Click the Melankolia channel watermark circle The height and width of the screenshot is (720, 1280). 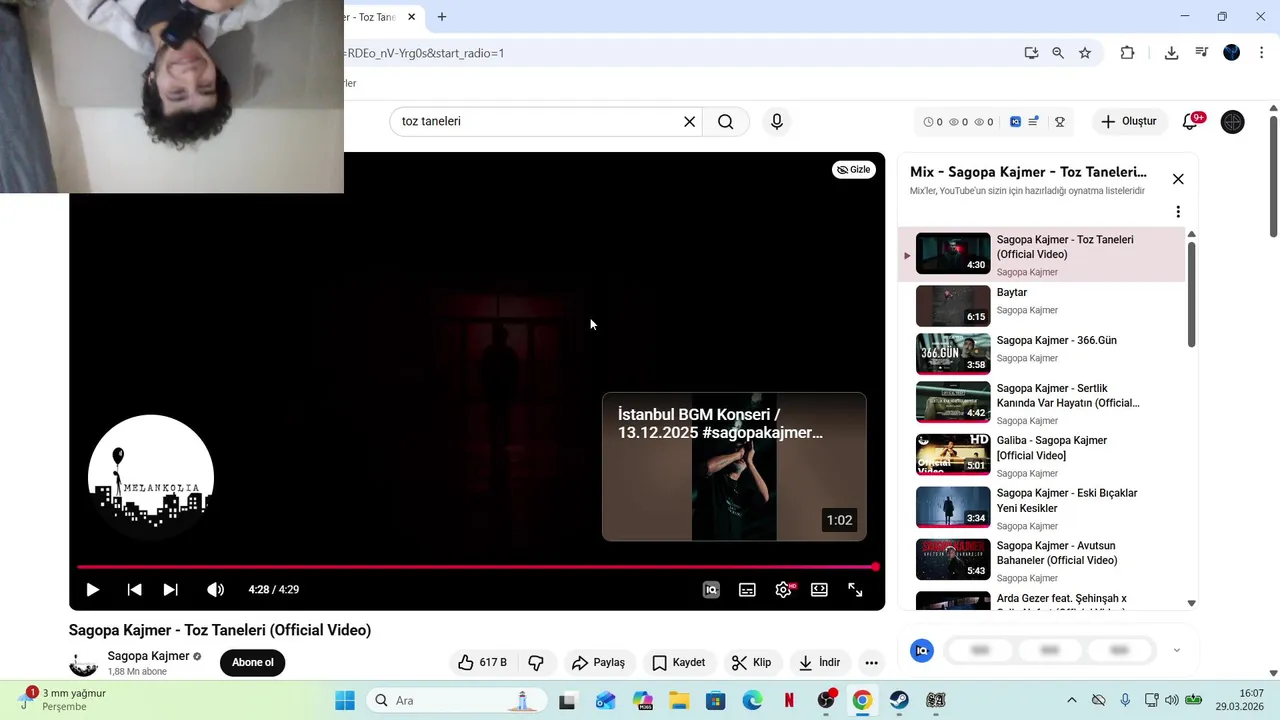(x=151, y=477)
